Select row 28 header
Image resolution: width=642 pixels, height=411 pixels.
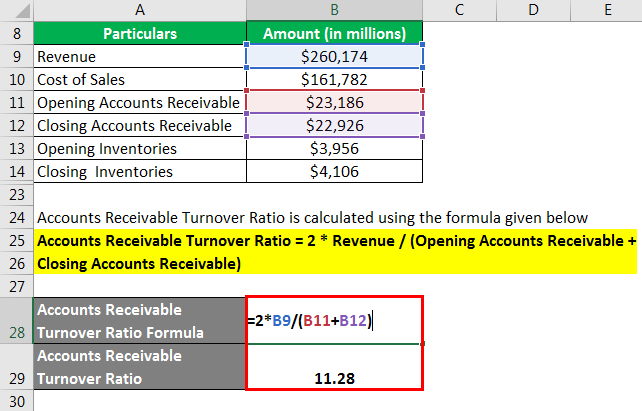(x=17, y=321)
